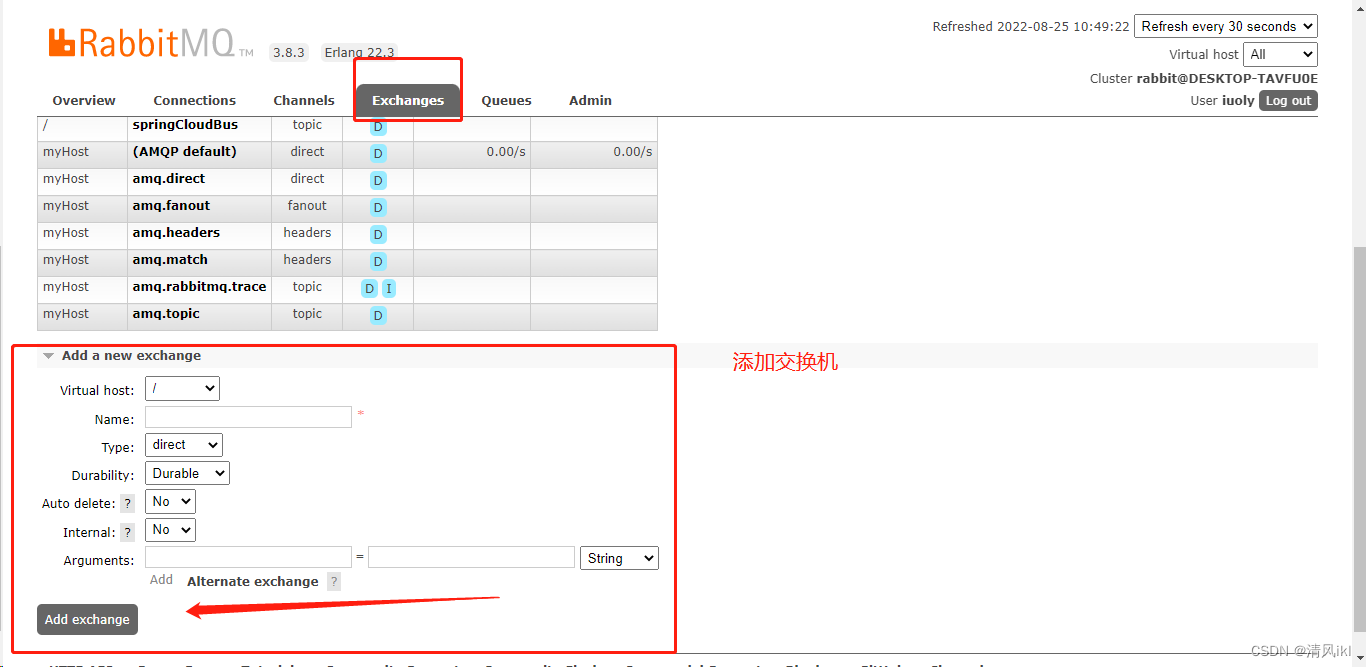Open the Virtual host dropdown in form
1366x667 pixels.
(x=182, y=388)
